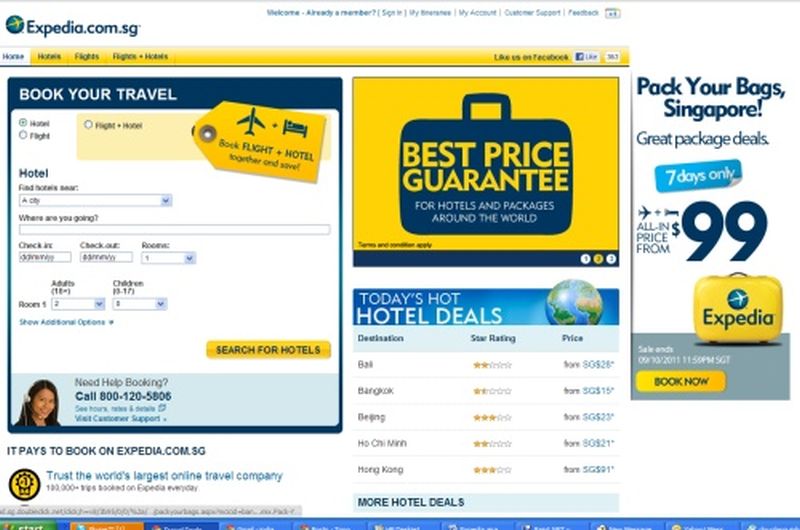Open the Adults count dropdown
The width and height of the screenshot is (800, 530).
click(78, 304)
